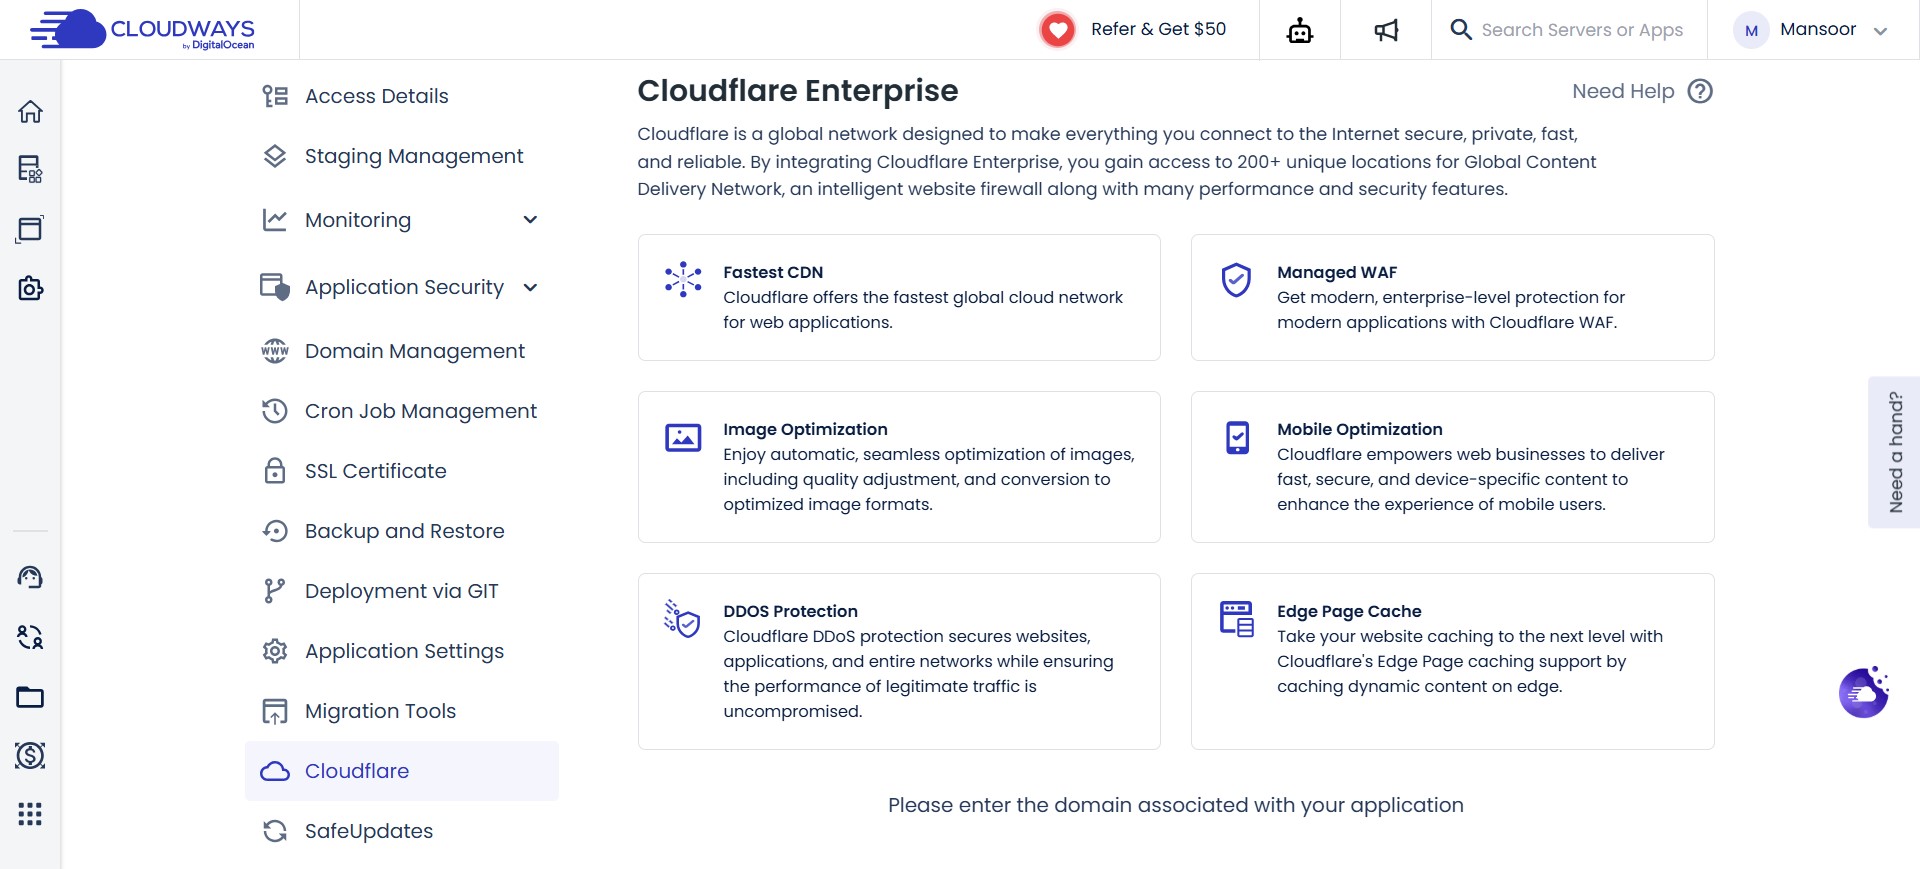Click the Cloudflare Enterprise page heading
Screen dimensions: 1920x869
[x=798, y=91]
